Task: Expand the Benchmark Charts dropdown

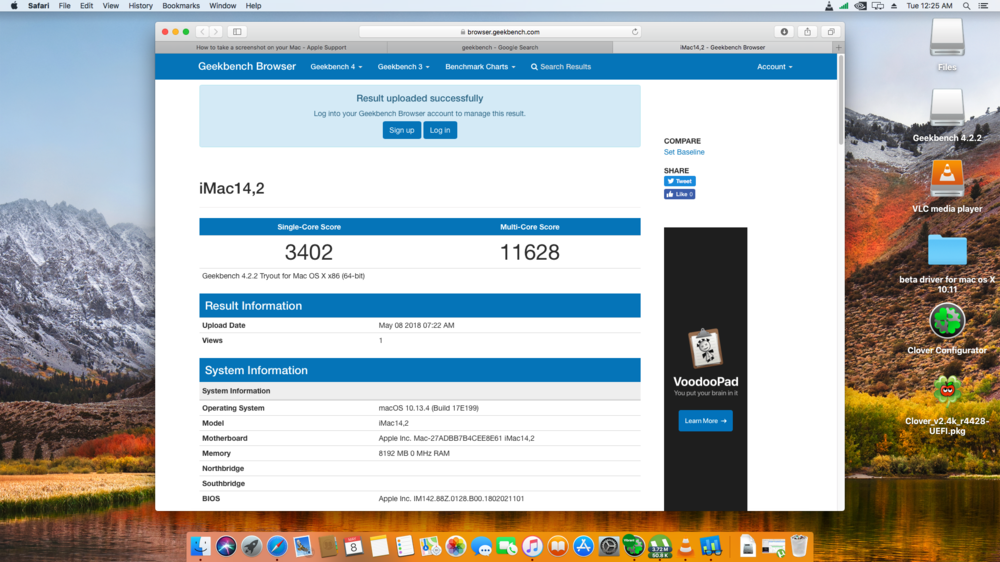Action: (x=480, y=67)
